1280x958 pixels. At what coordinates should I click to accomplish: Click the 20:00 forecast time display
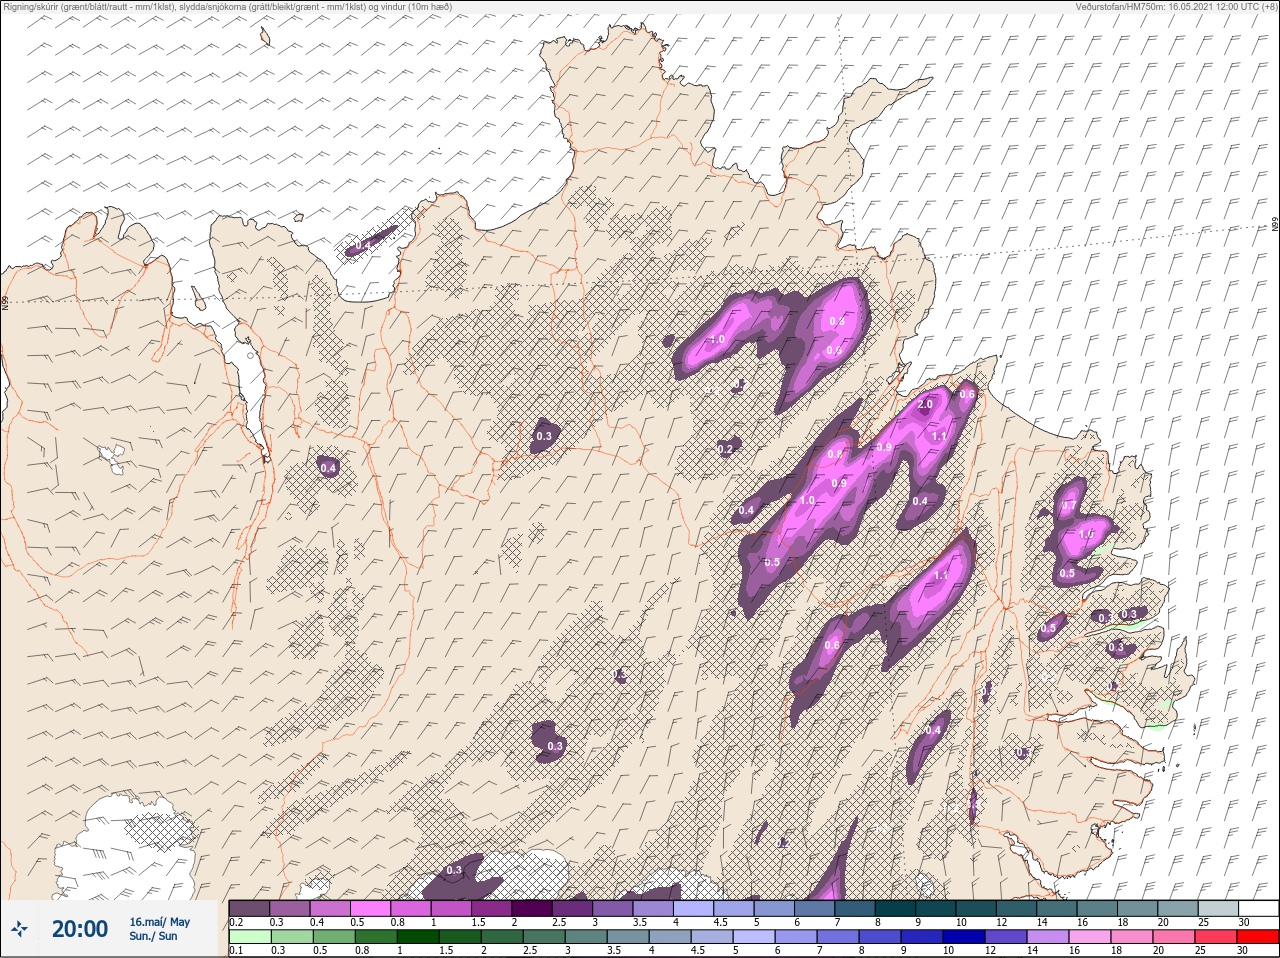[x=80, y=929]
